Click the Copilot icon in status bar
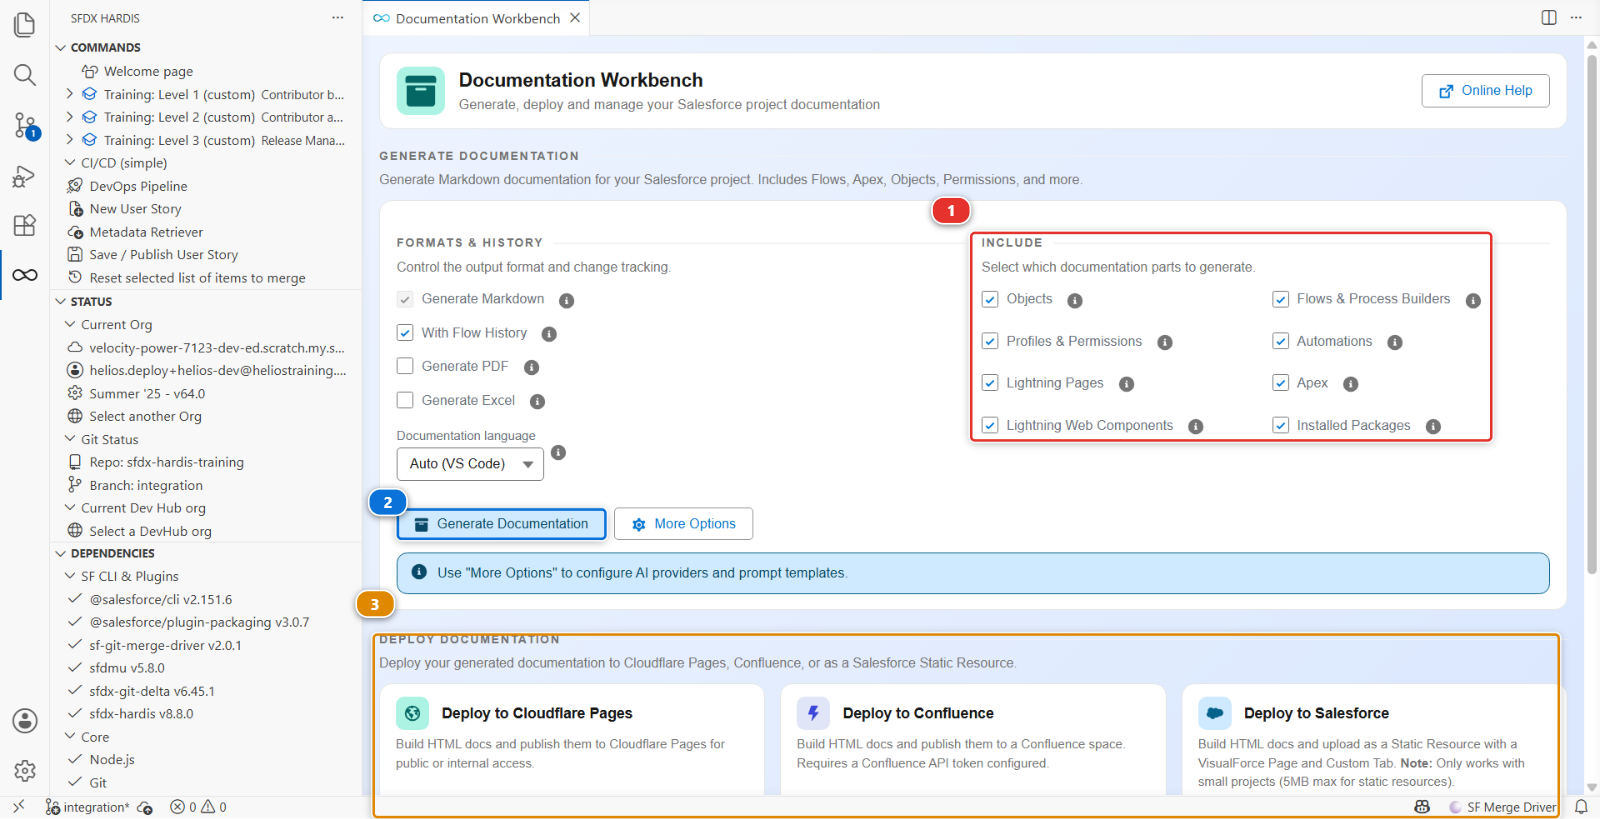 coord(1422,807)
